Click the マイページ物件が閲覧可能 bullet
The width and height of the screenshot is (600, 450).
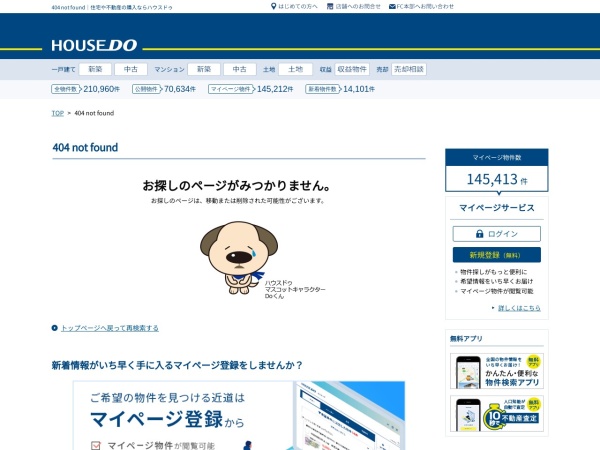pos(497,291)
